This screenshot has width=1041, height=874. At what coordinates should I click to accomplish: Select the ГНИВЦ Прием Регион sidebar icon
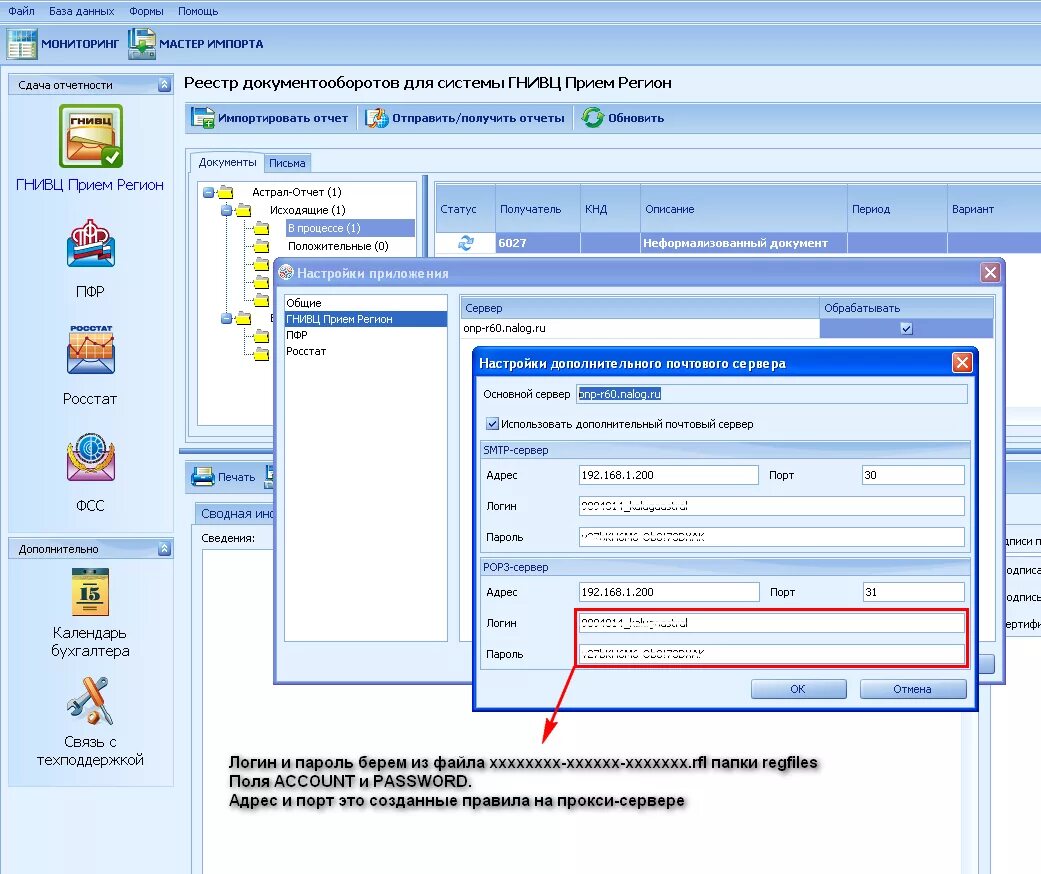pyautogui.click(x=91, y=136)
